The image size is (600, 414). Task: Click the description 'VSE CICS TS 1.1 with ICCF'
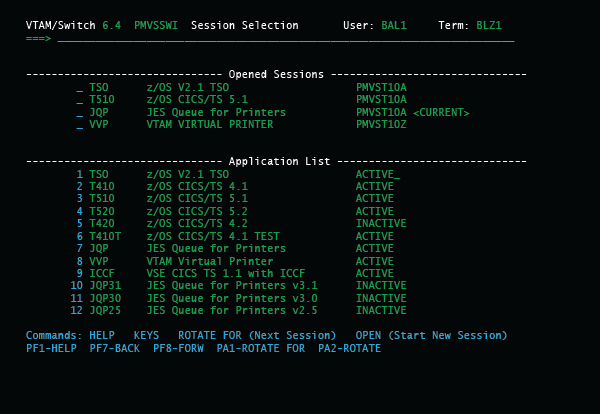[226, 274]
